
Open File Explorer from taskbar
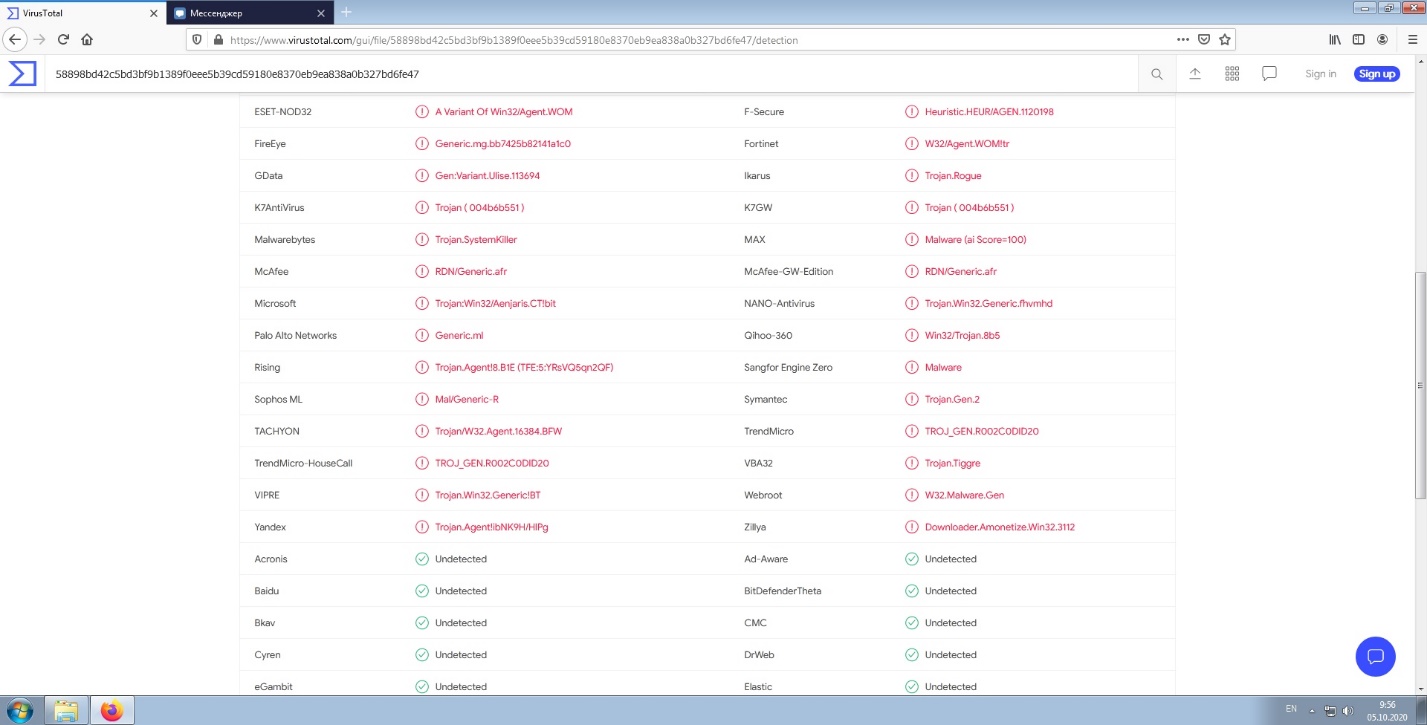click(x=66, y=711)
